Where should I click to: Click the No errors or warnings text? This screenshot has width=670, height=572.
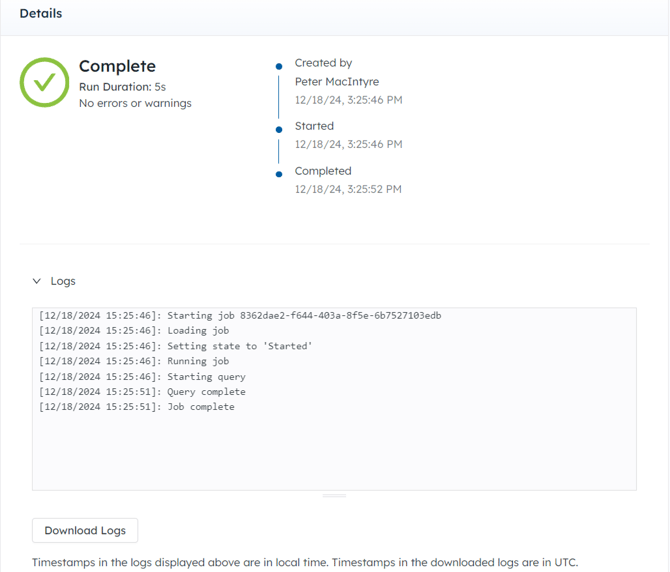point(135,103)
